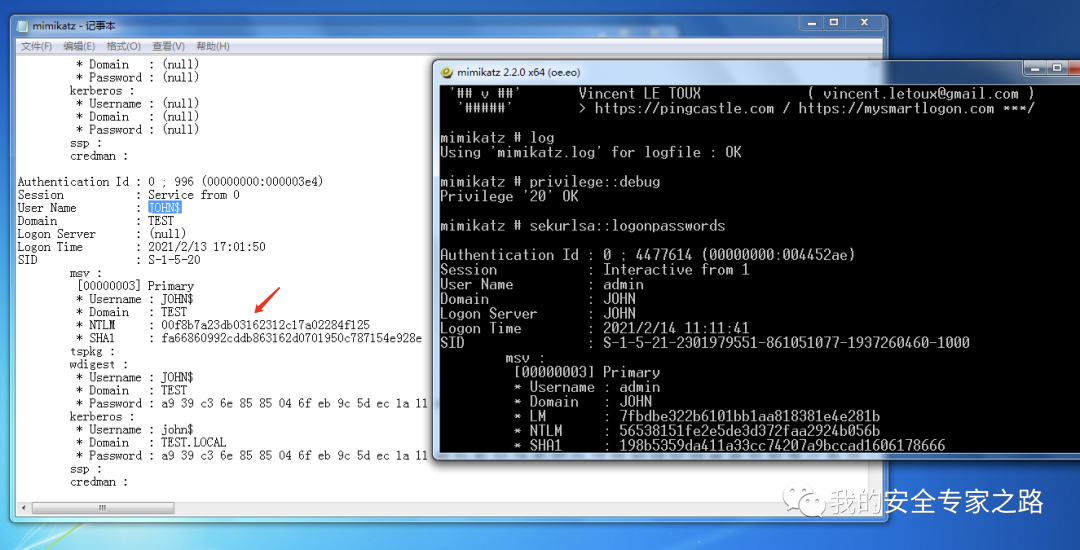Click the '[00000003] Primary' line in Notepad
The height and width of the screenshot is (550, 1080).
pyautogui.click(x=135, y=286)
